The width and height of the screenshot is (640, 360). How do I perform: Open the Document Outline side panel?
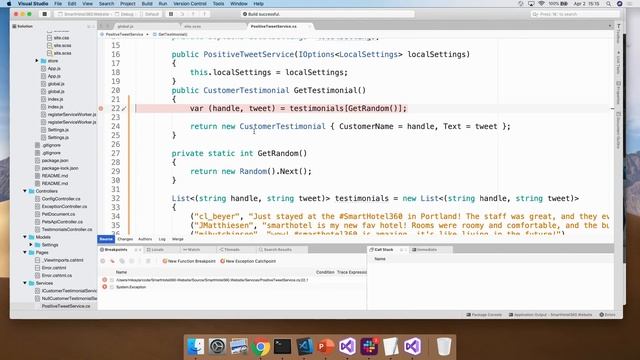[x=618, y=131]
